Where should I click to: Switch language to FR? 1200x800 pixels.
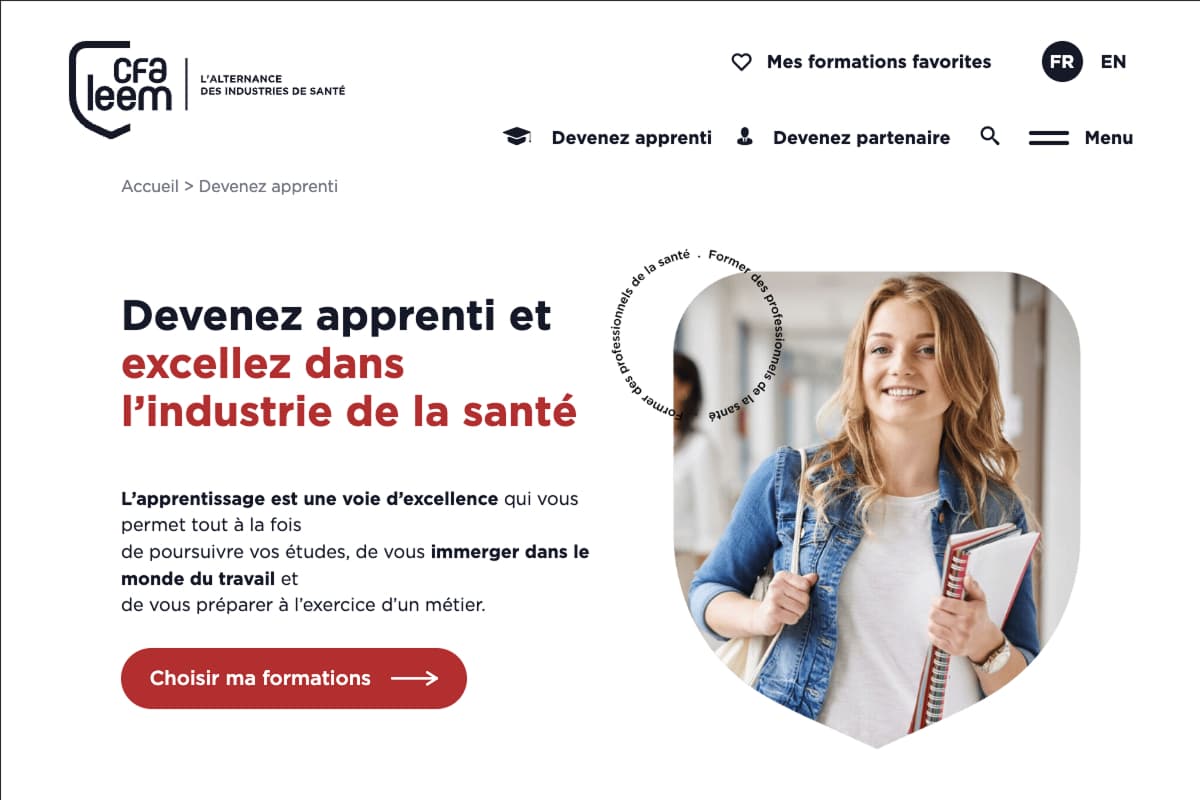pos(1062,62)
